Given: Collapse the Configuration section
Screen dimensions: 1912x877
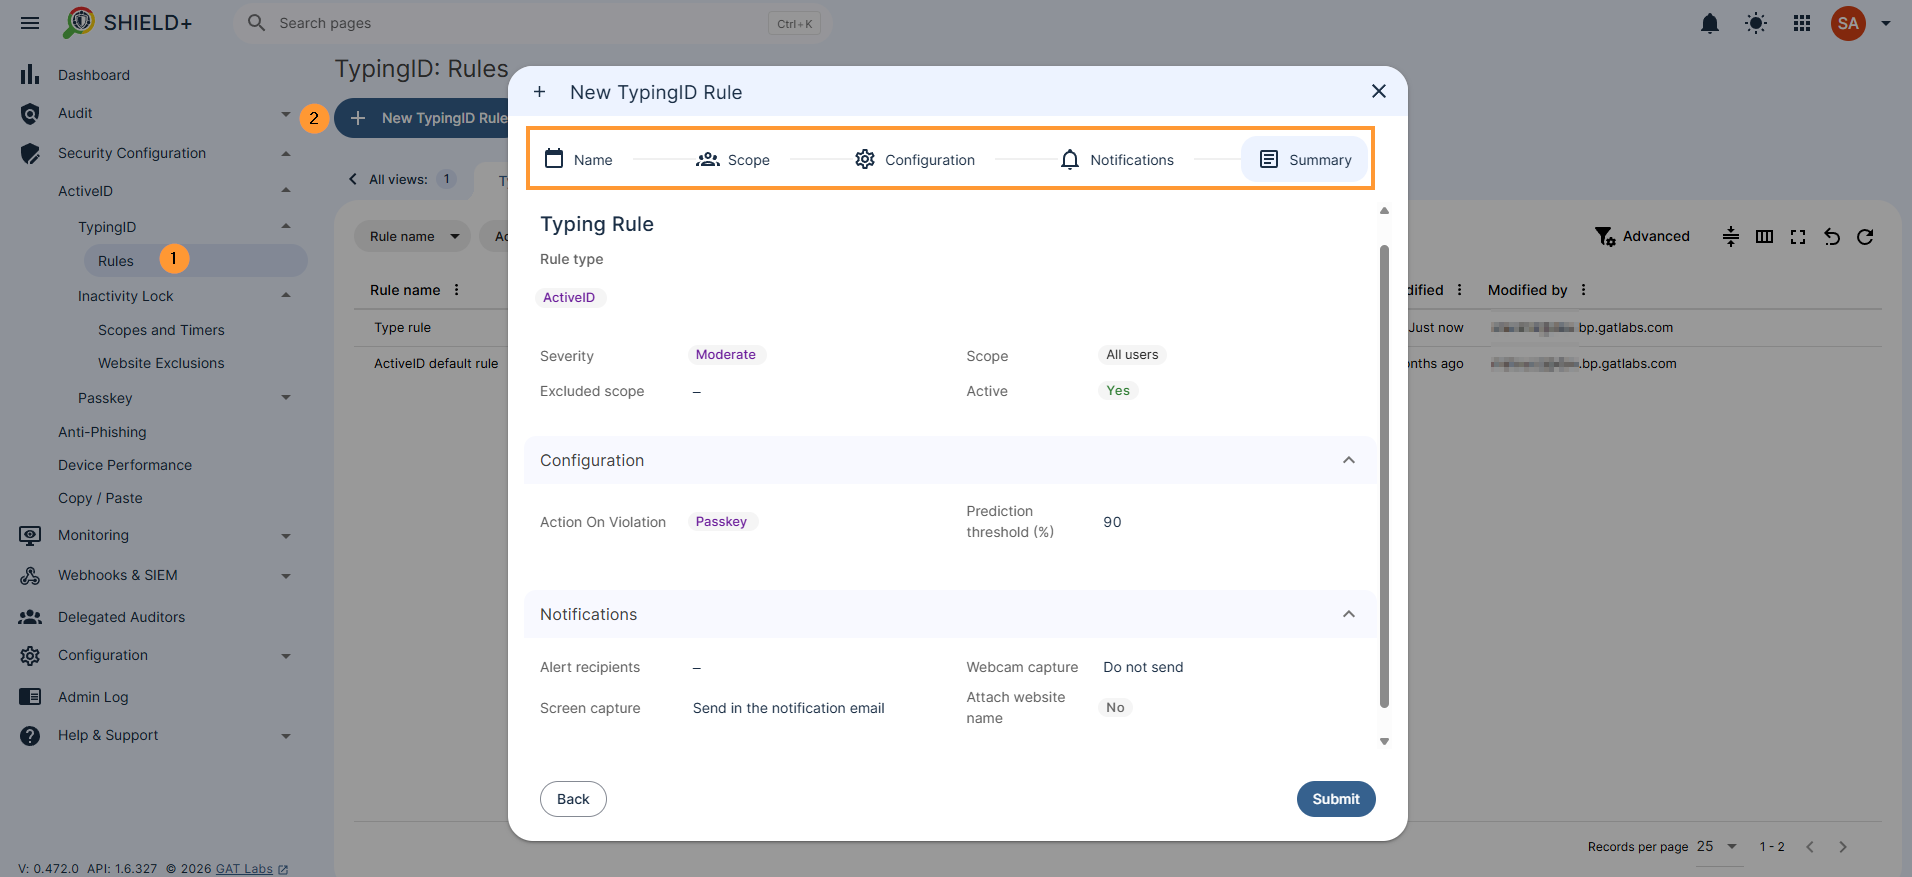Looking at the screenshot, I should coord(1349,460).
